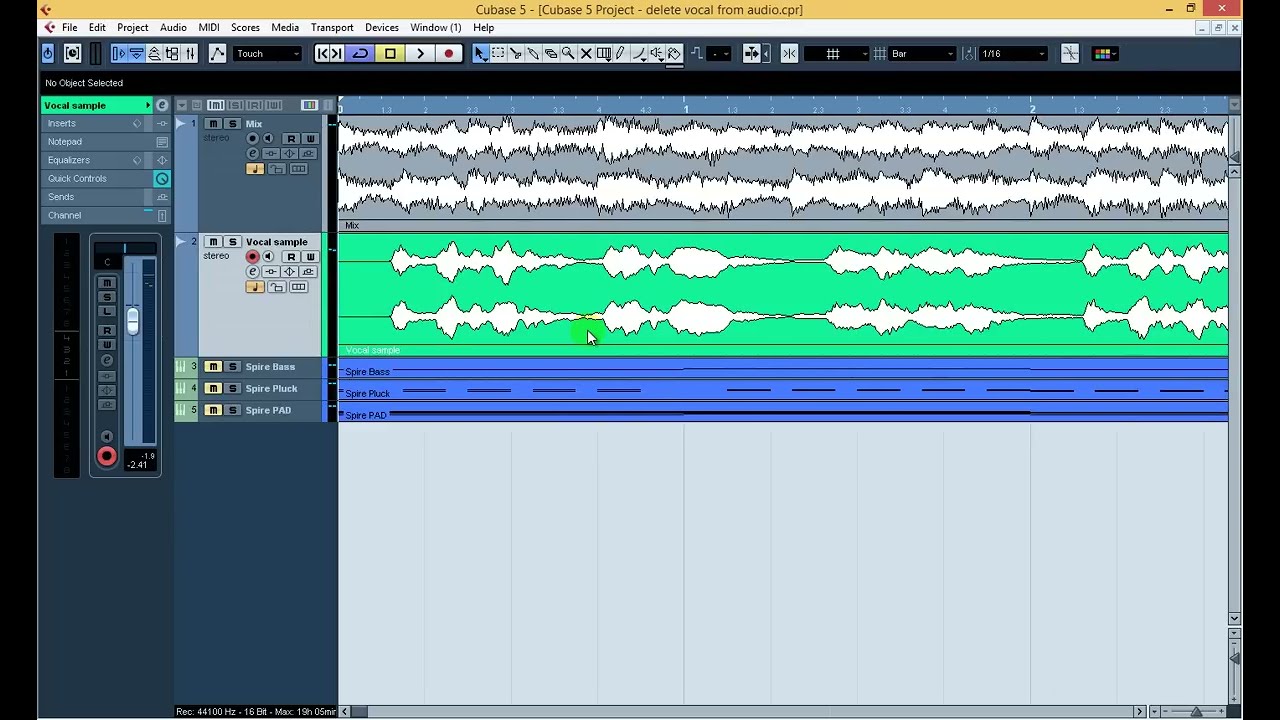Open the Audio menu
This screenshot has width=1280, height=720.
pyautogui.click(x=173, y=27)
